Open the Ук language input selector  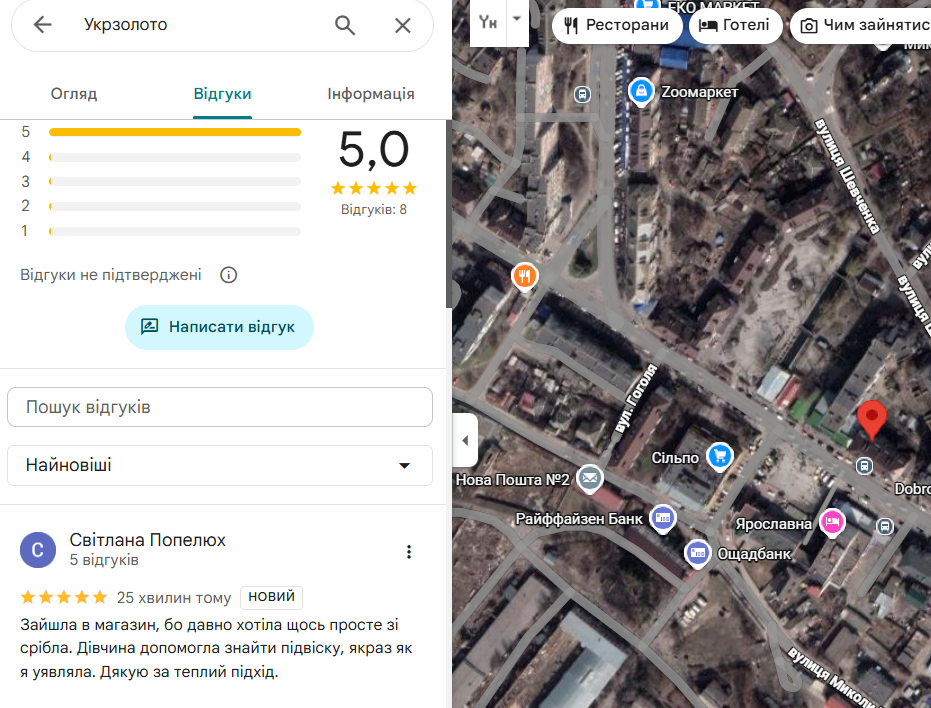[x=488, y=23]
